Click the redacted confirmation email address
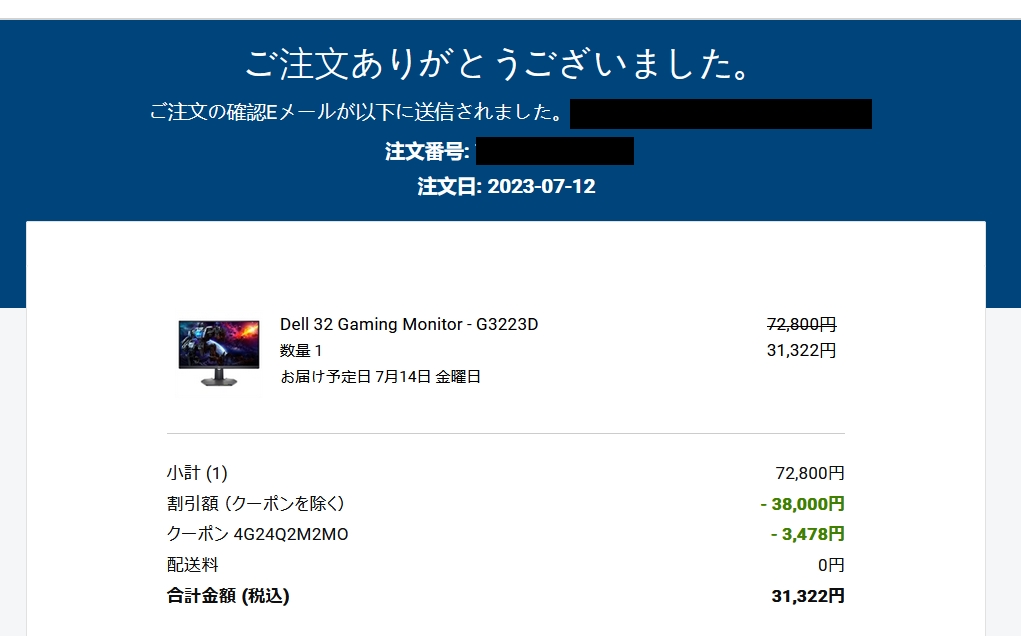The image size is (1021, 636). [x=720, y=114]
